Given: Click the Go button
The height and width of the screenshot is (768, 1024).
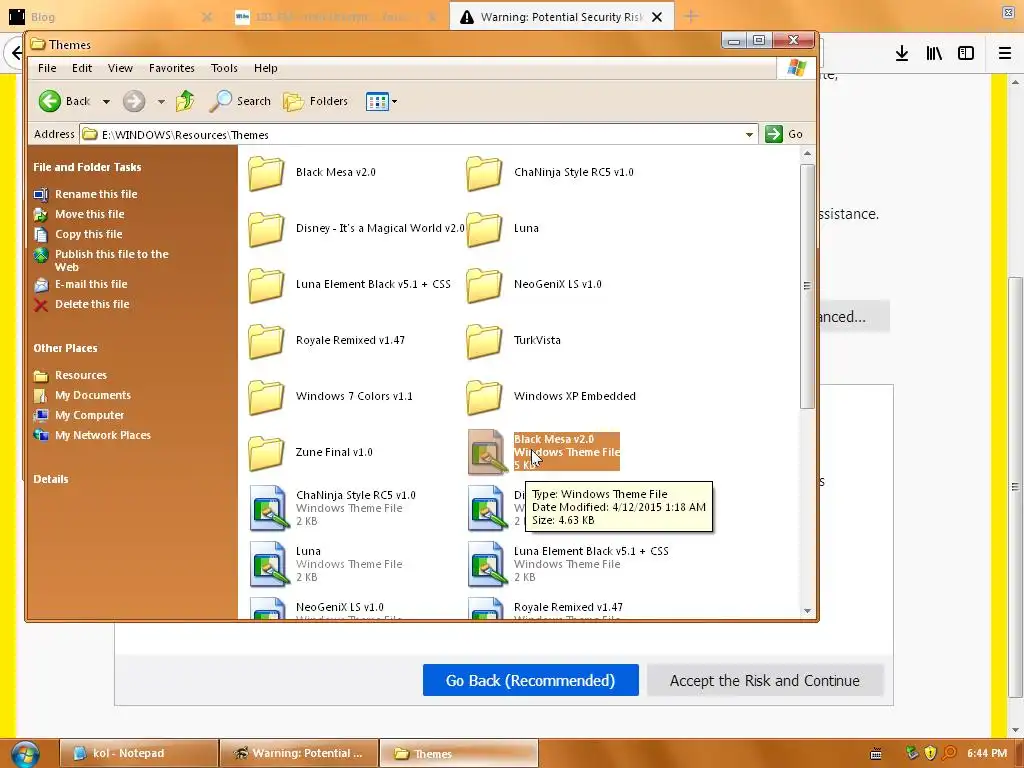Looking at the screenshot, I should tap(784, 134).
